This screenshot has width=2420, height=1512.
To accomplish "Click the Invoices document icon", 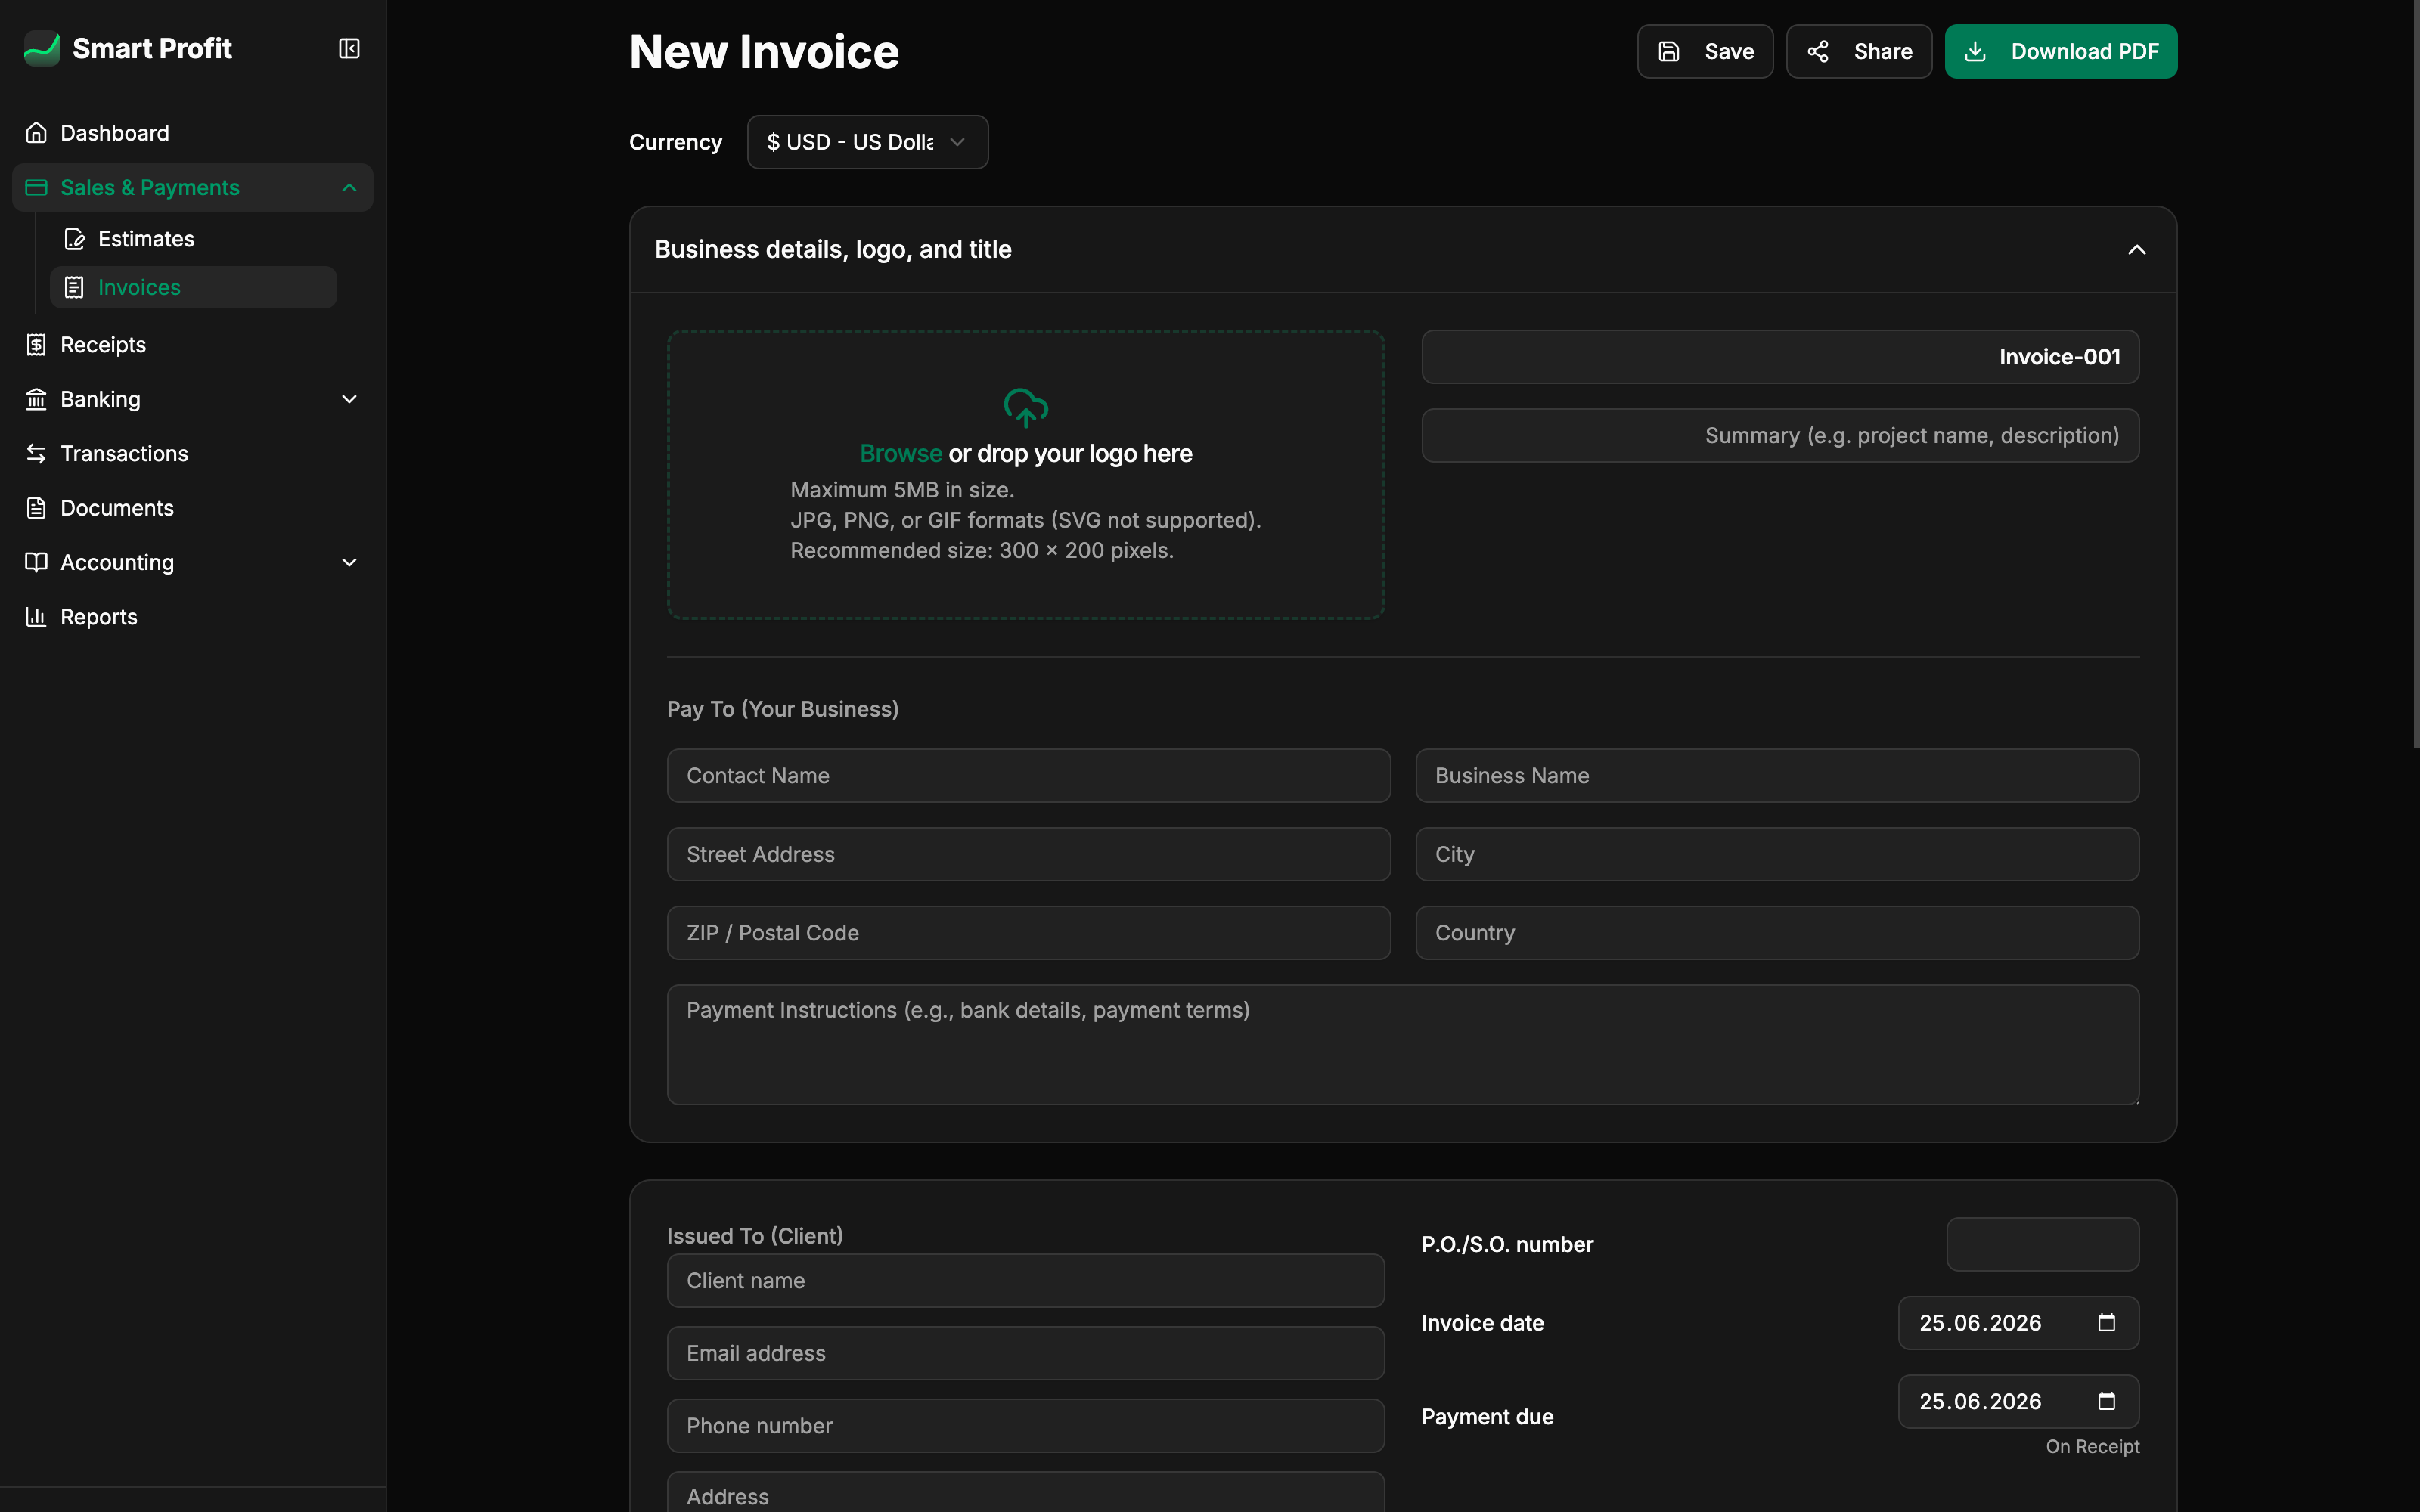I will click(74, 287).
